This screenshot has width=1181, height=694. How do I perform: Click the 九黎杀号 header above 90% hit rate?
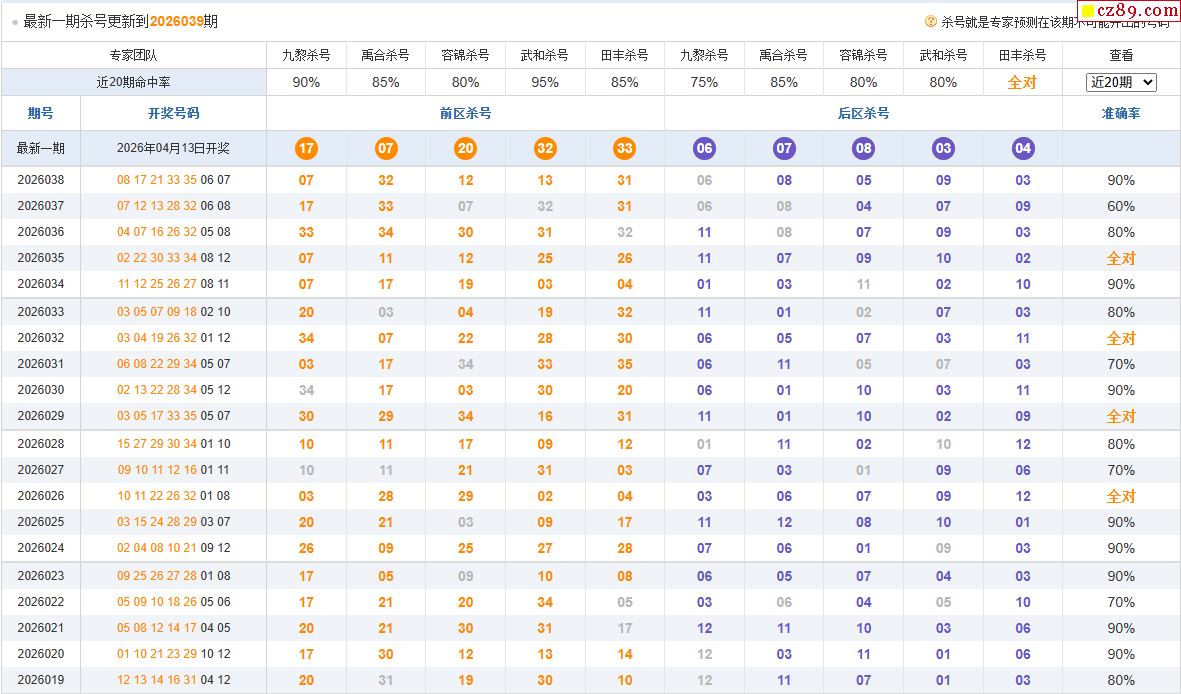306,55
